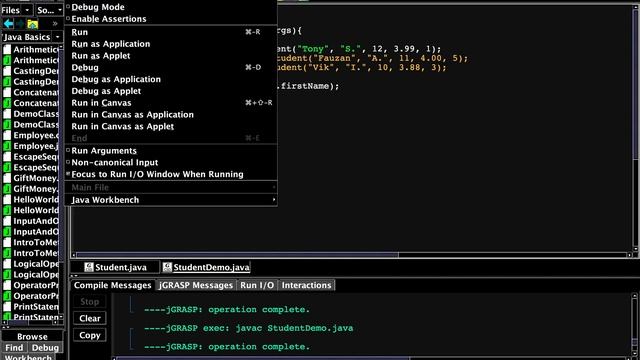The image size is (640, 360).
Task: Click the file list horizontal scrollbar
Action: click(29, 323)
